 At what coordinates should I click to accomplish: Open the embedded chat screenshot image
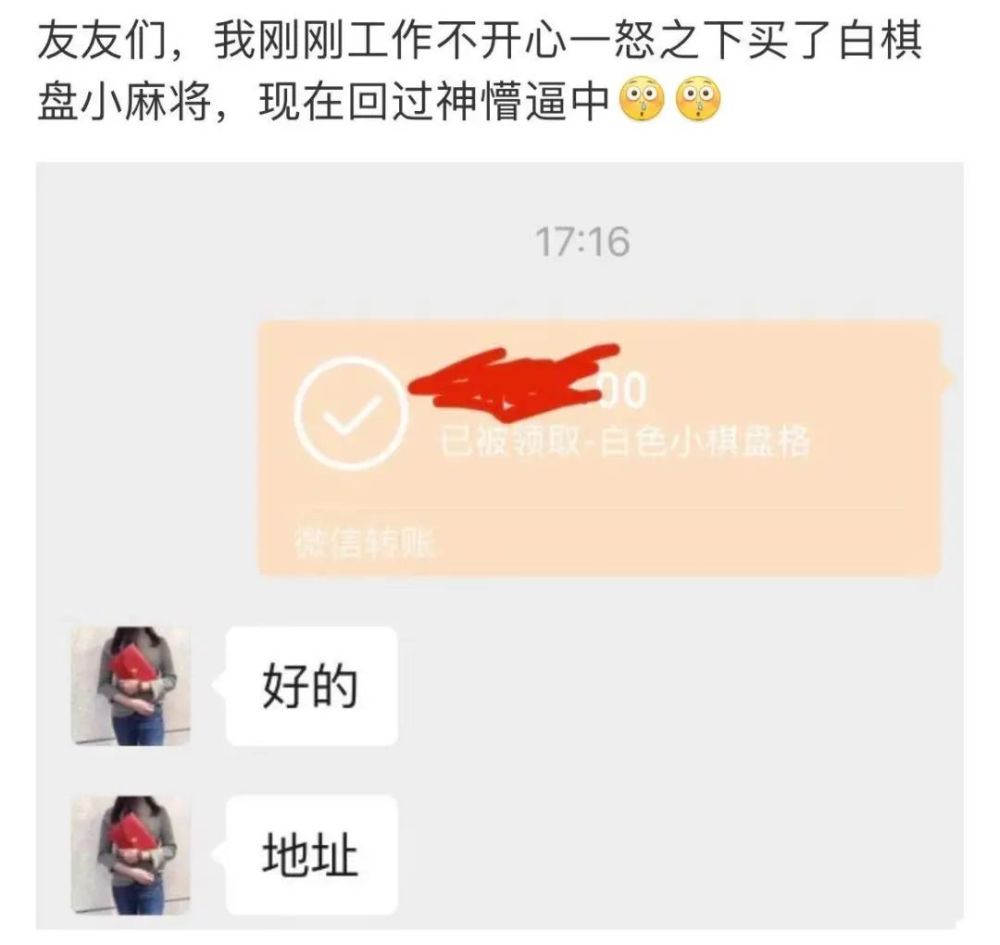(x=499, y=546)
